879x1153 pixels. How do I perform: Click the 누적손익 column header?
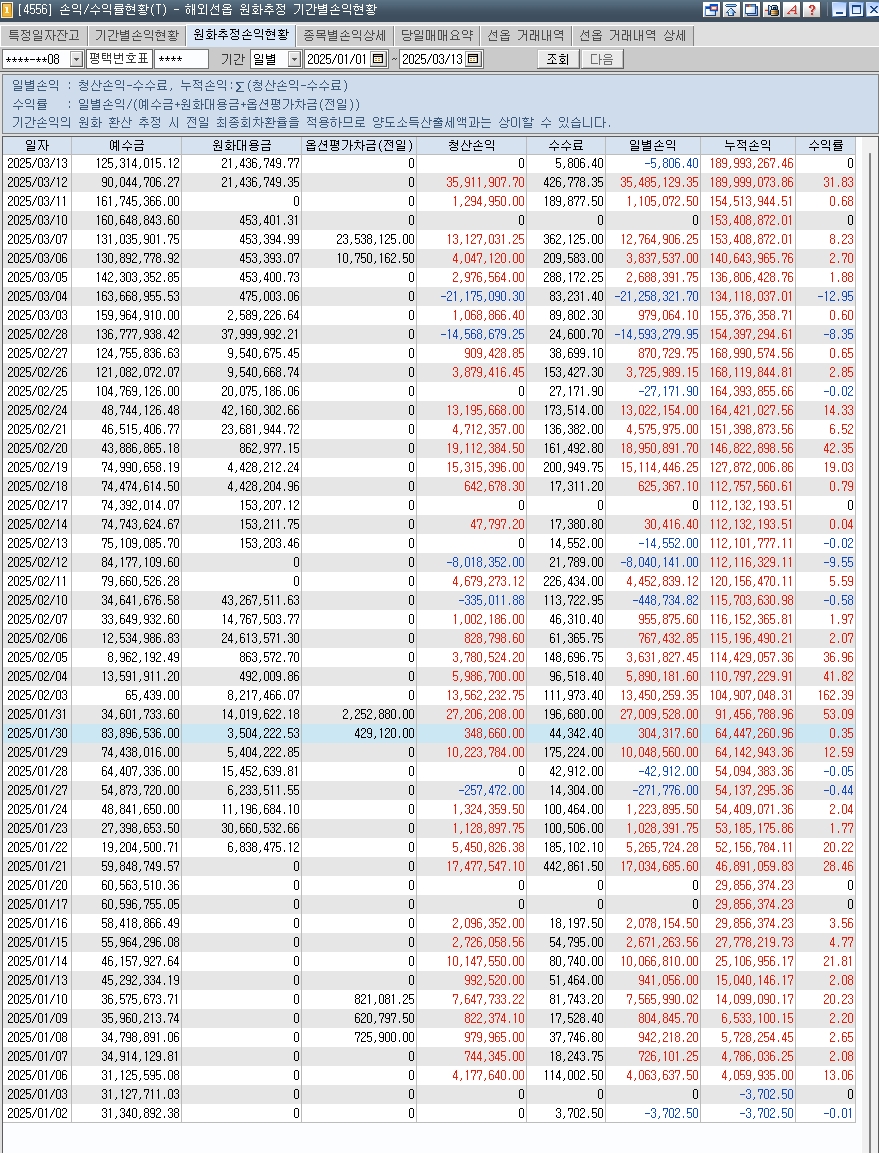747,146
